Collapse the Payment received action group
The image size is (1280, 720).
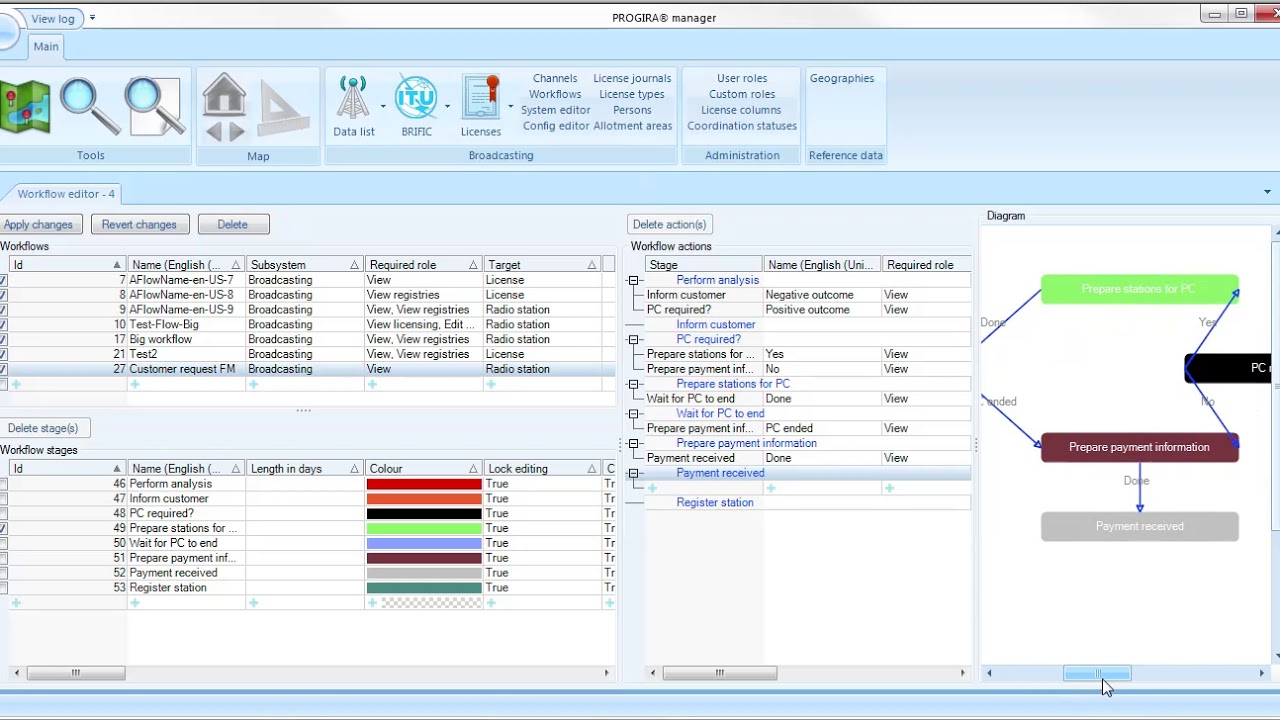coord(633,473)
